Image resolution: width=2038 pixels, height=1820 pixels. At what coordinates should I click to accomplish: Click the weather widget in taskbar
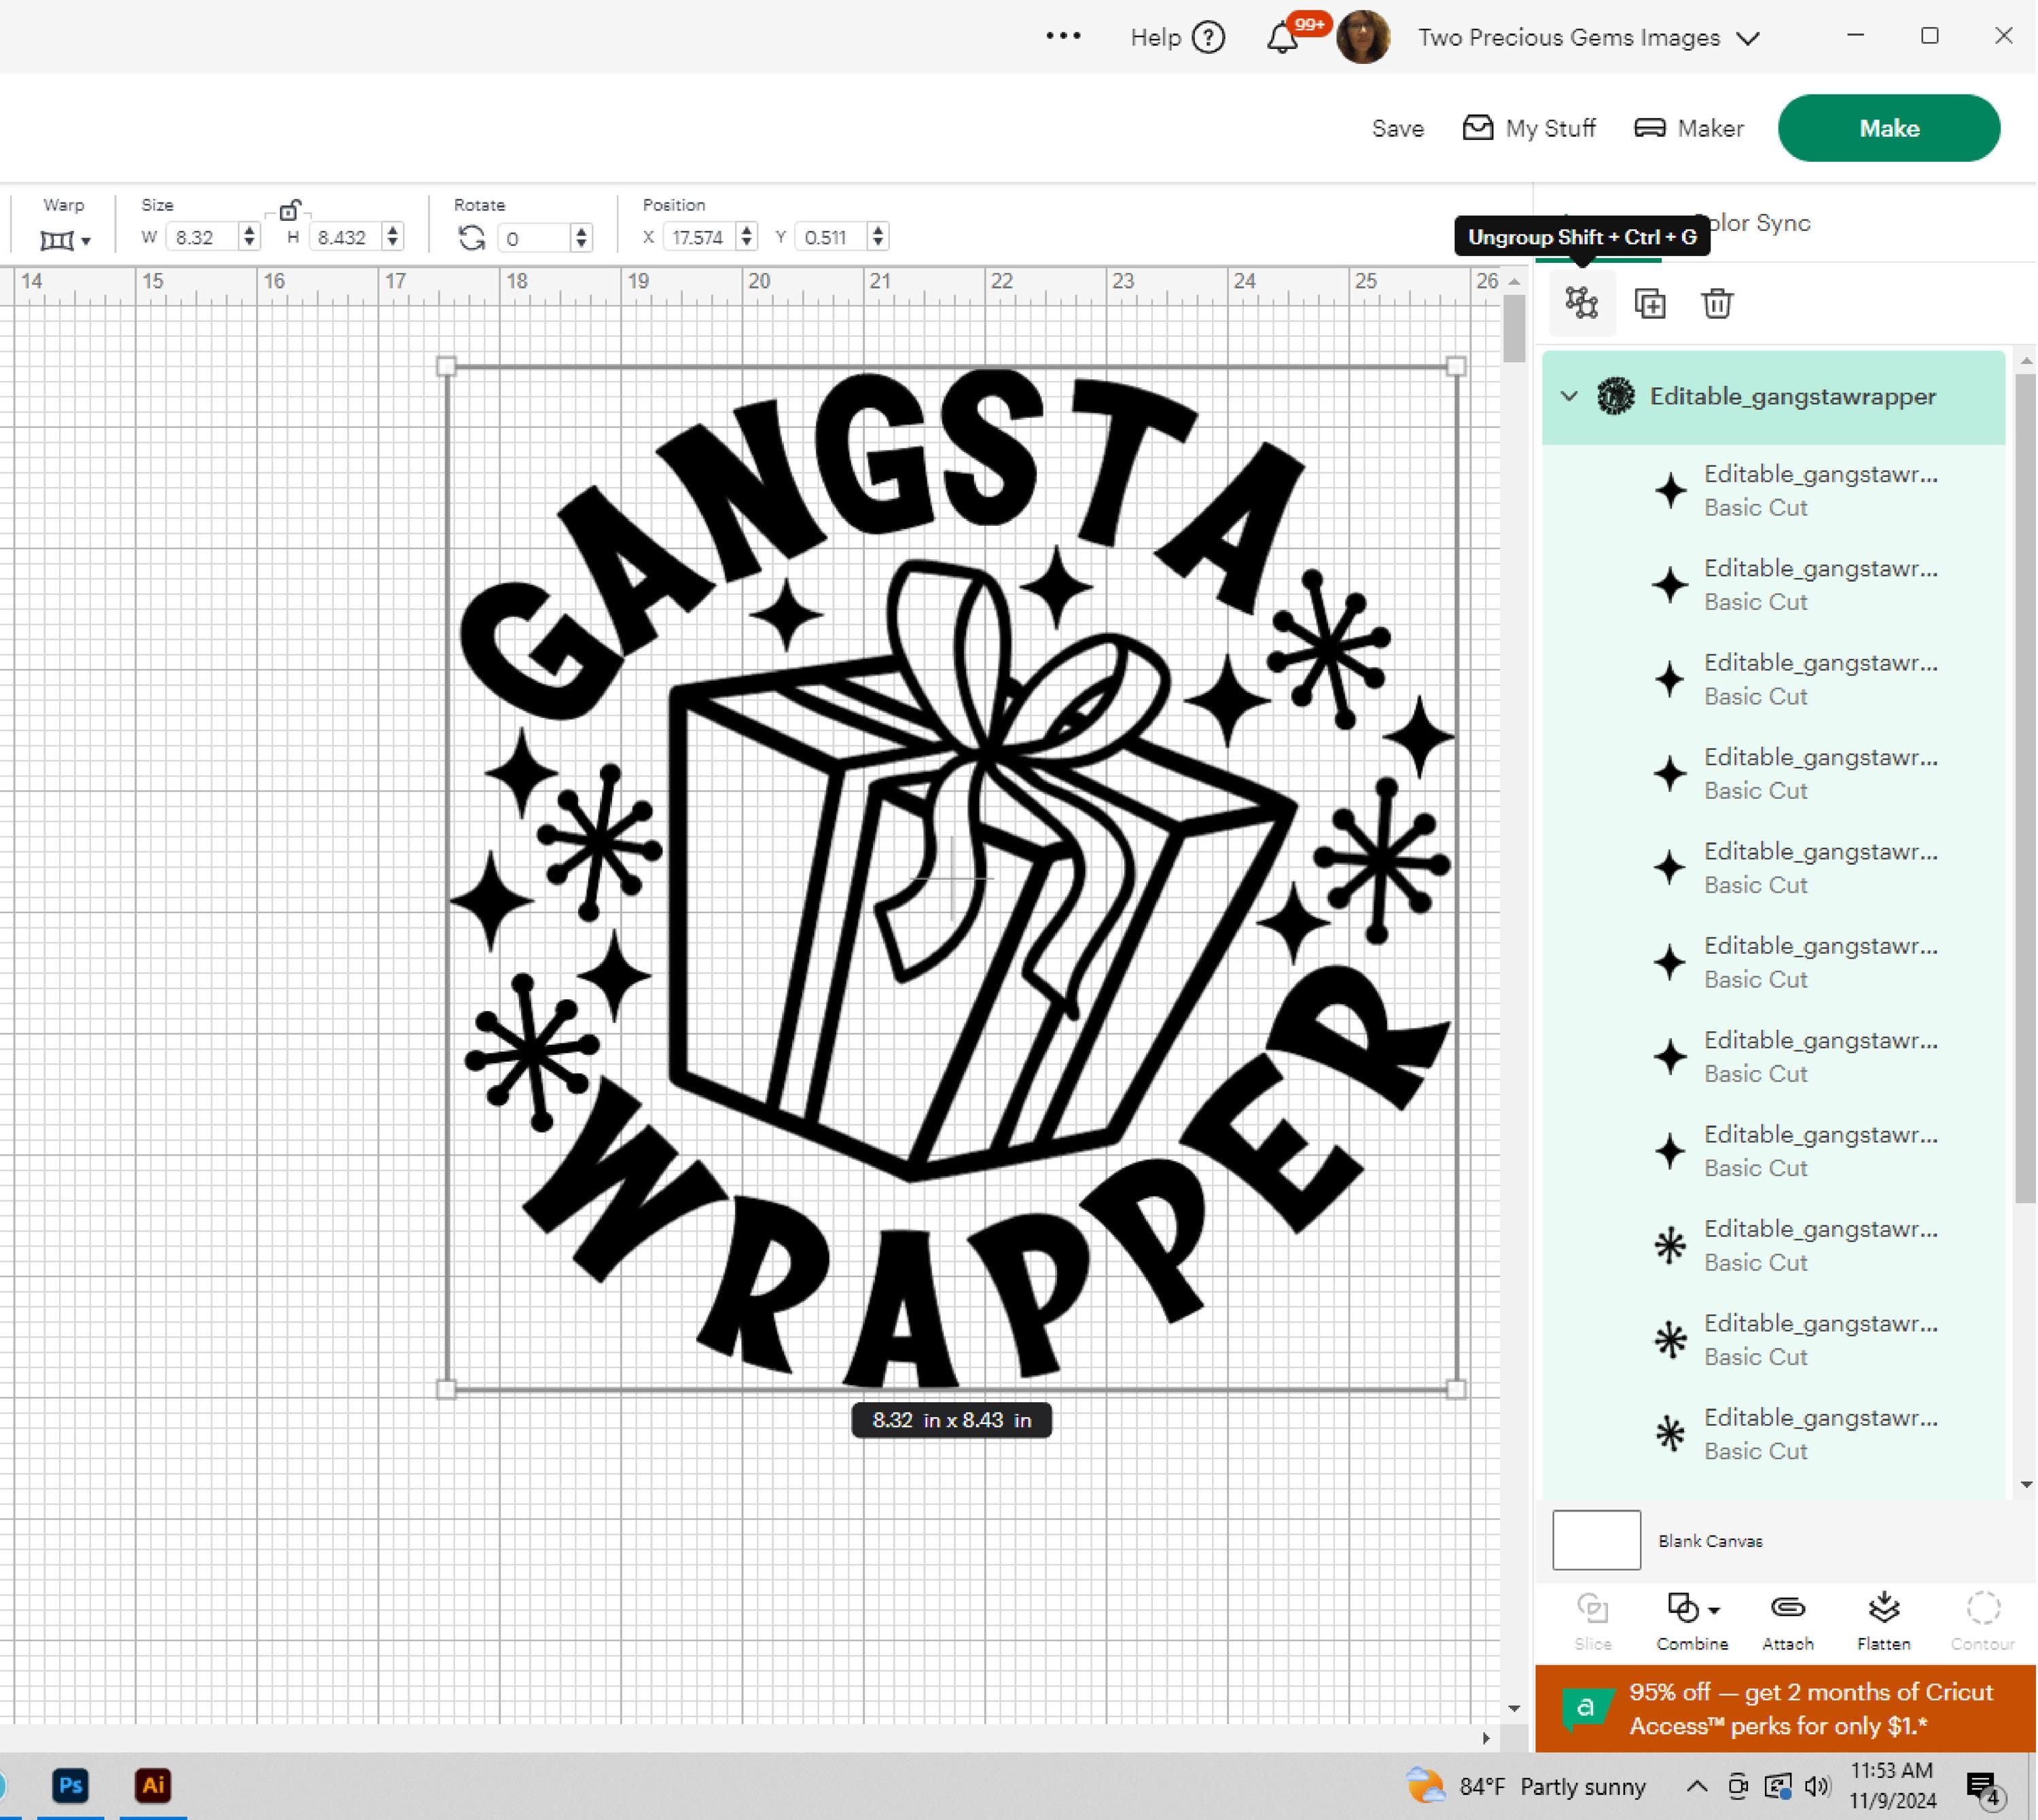[1526, 1787]
